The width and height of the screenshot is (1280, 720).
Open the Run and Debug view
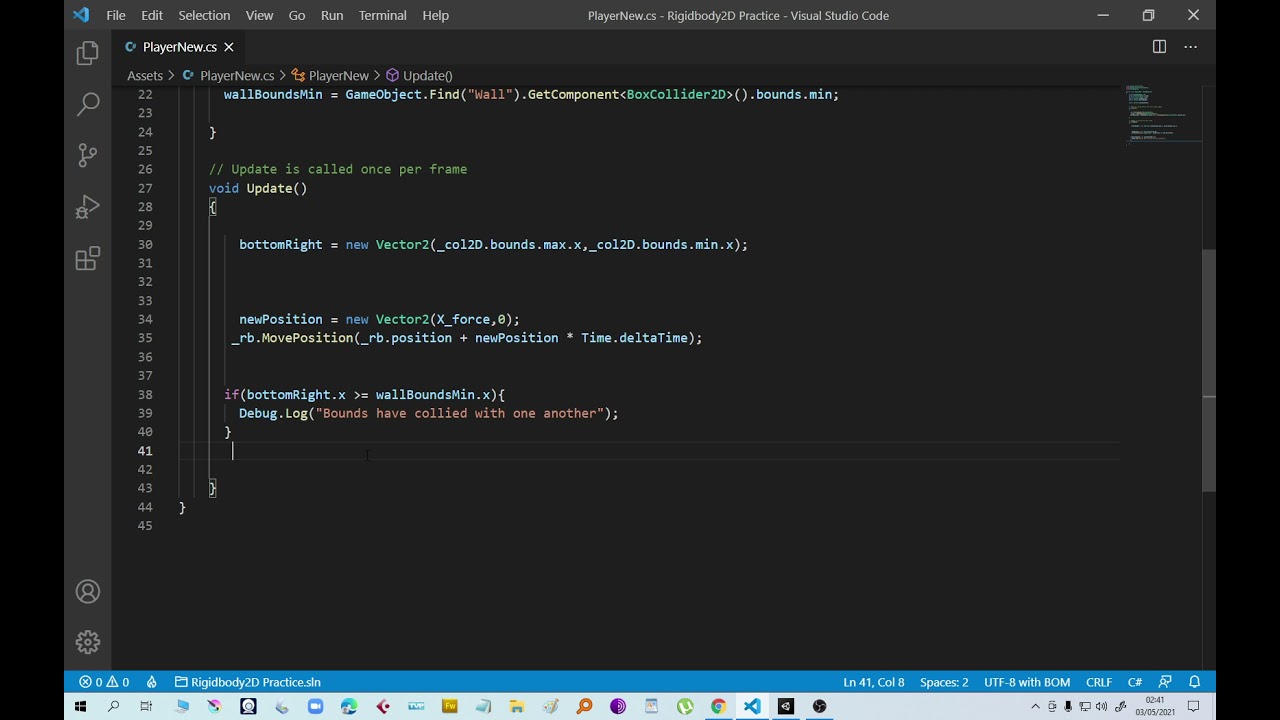(x=88, y=207)
